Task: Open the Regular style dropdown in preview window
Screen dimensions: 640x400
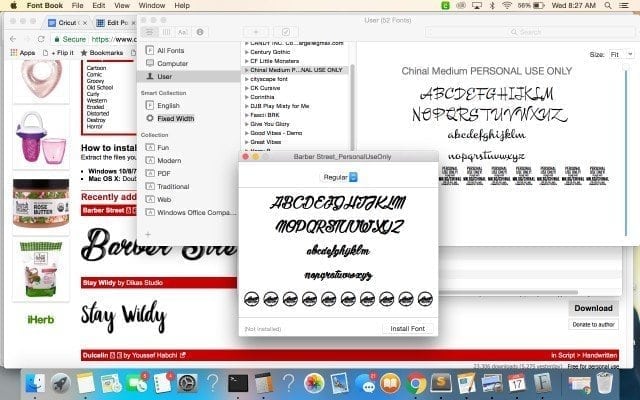Action: tap(339, 177)
